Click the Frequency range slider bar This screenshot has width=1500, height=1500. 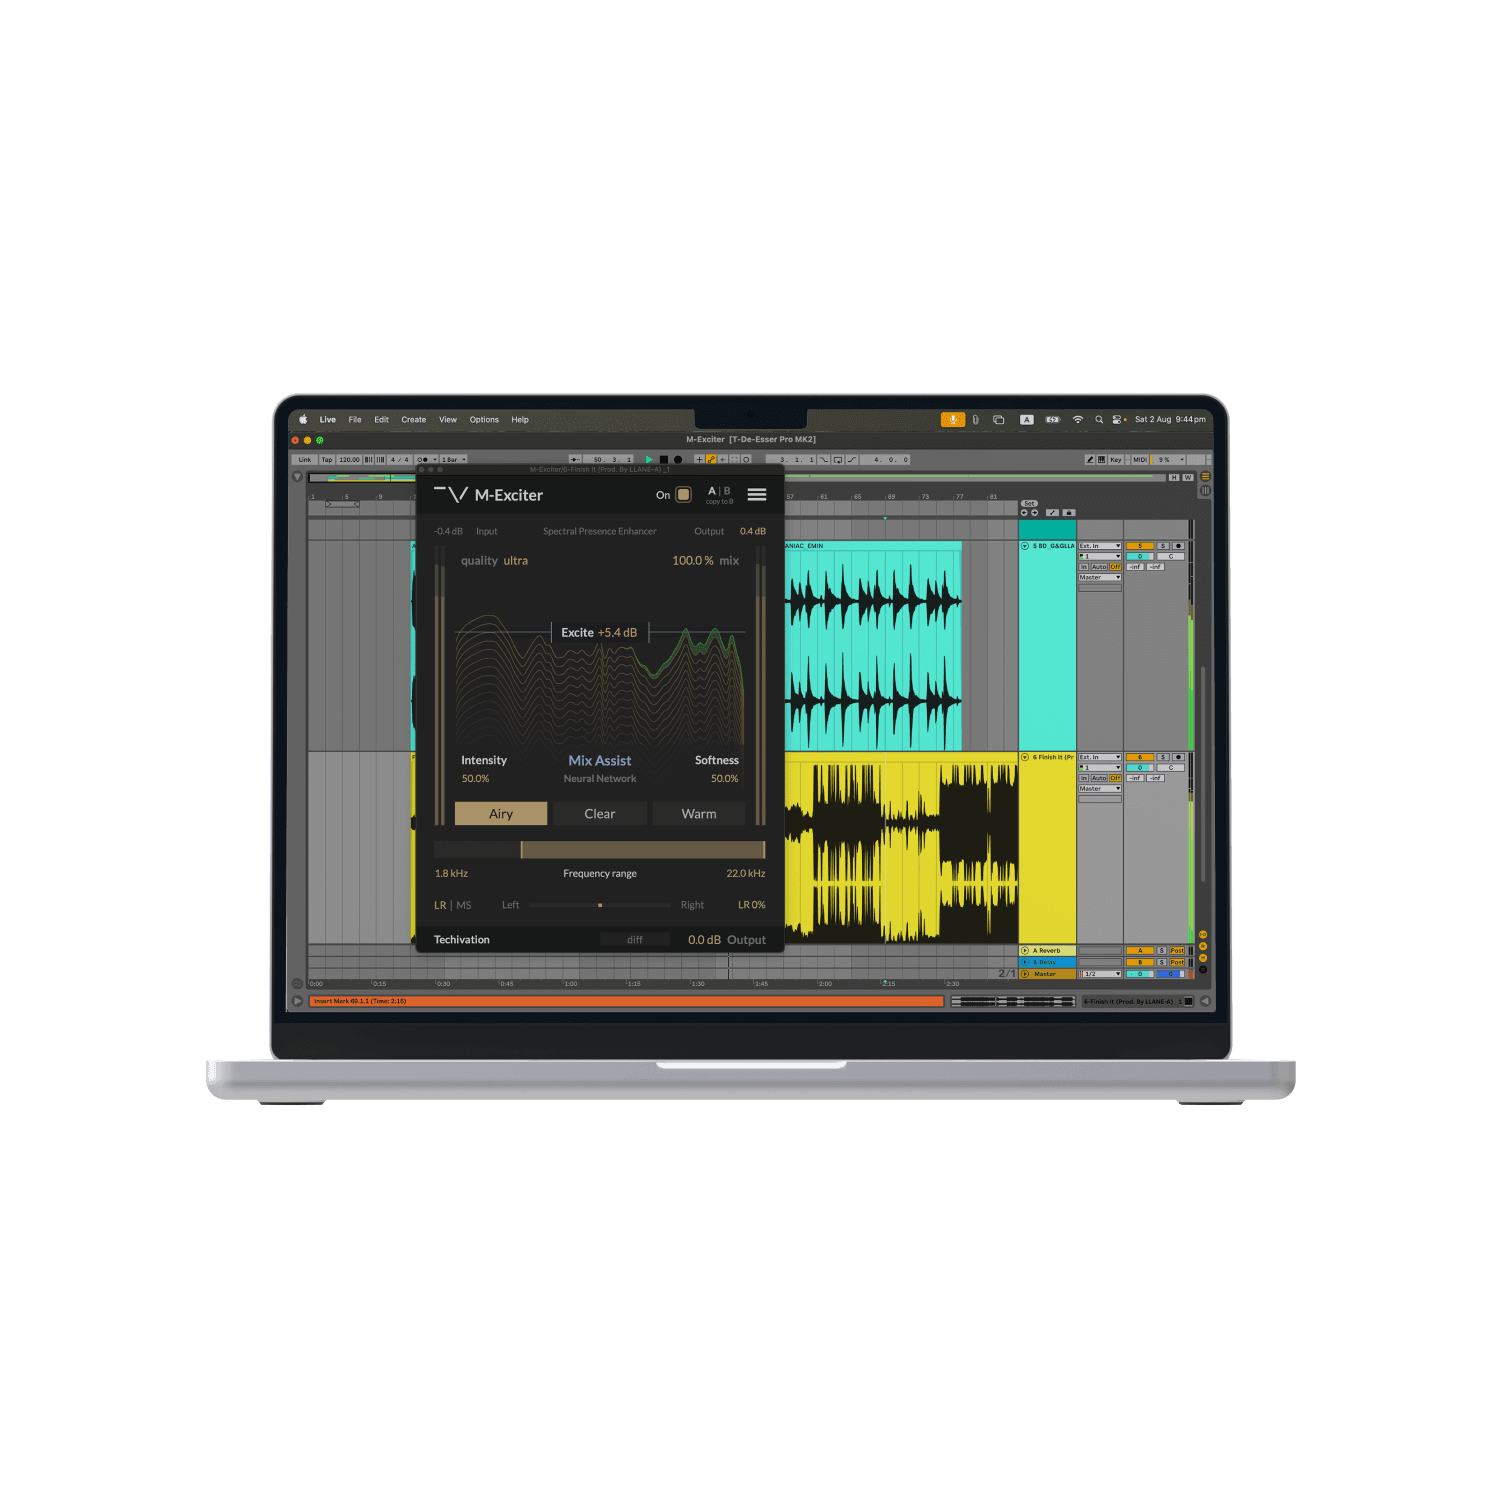[x=642, y=850]
